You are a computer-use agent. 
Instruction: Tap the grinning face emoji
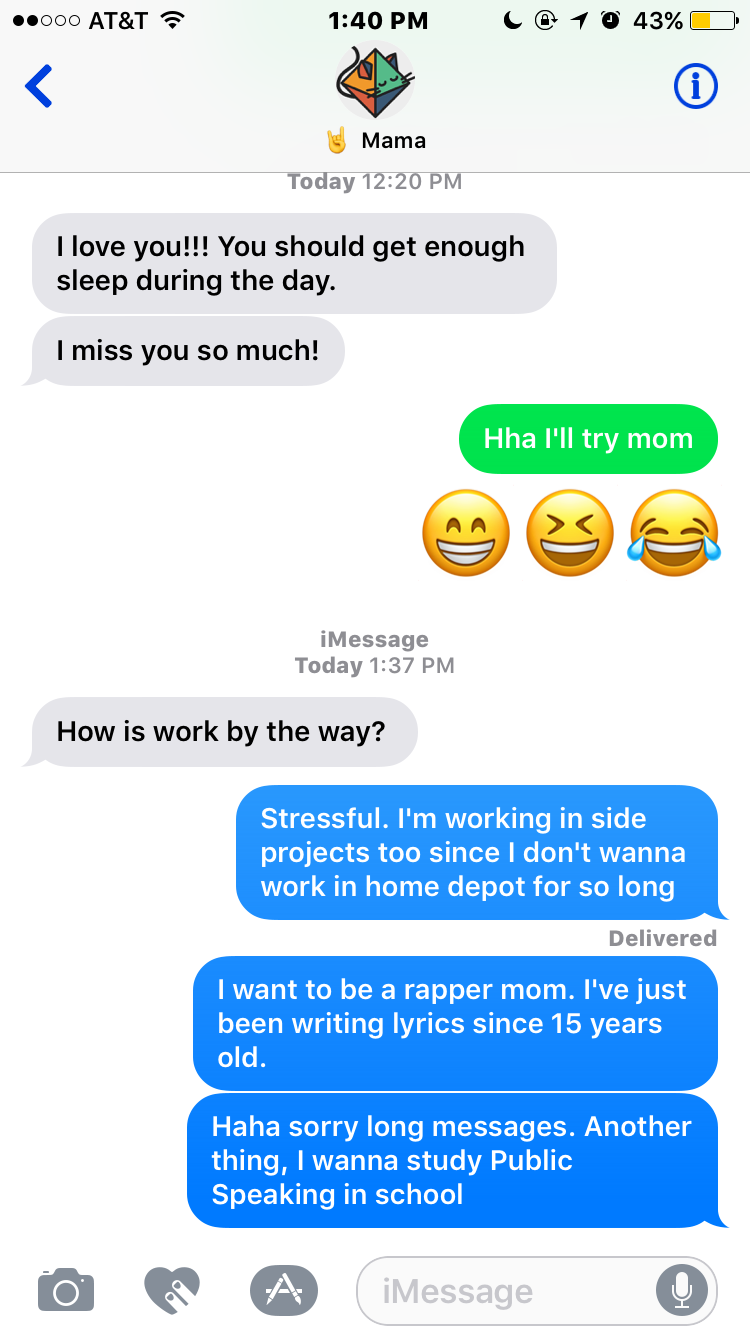tap(466, 534)
